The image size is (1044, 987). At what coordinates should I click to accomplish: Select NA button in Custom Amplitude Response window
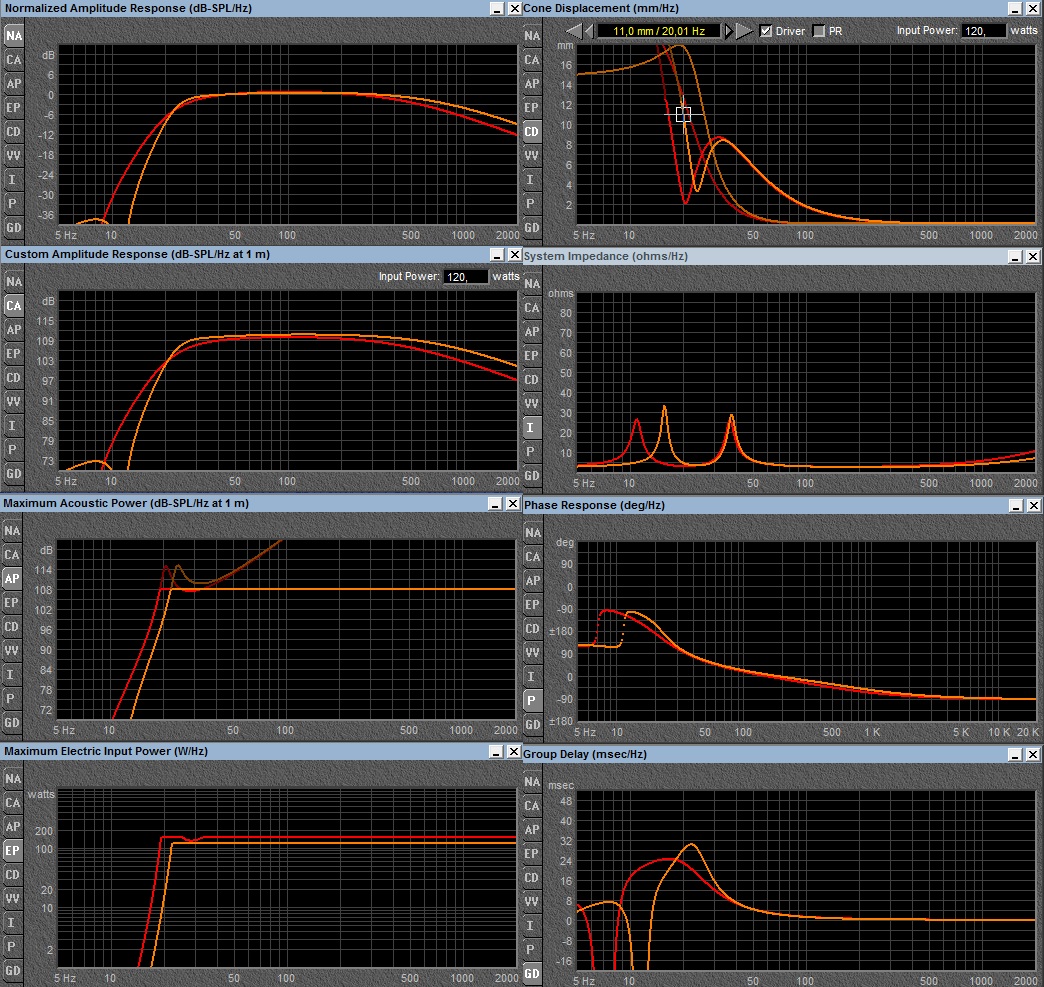pyautogui.click(x=13, y=282)
